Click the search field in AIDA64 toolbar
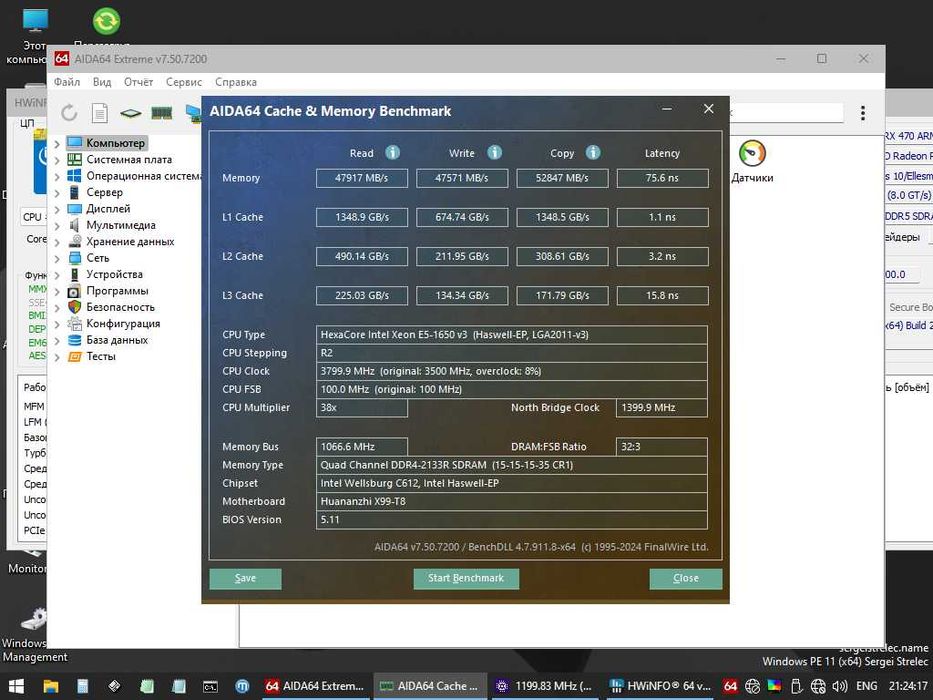The width and height of the screenshot is (933, 700). 785,112
